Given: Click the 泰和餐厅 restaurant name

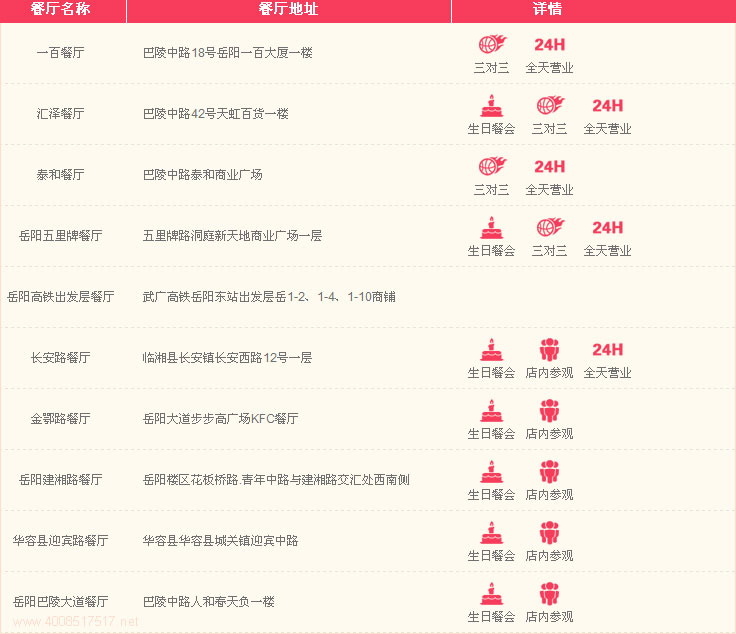Looking at the screenshot, I should (60, 175).
